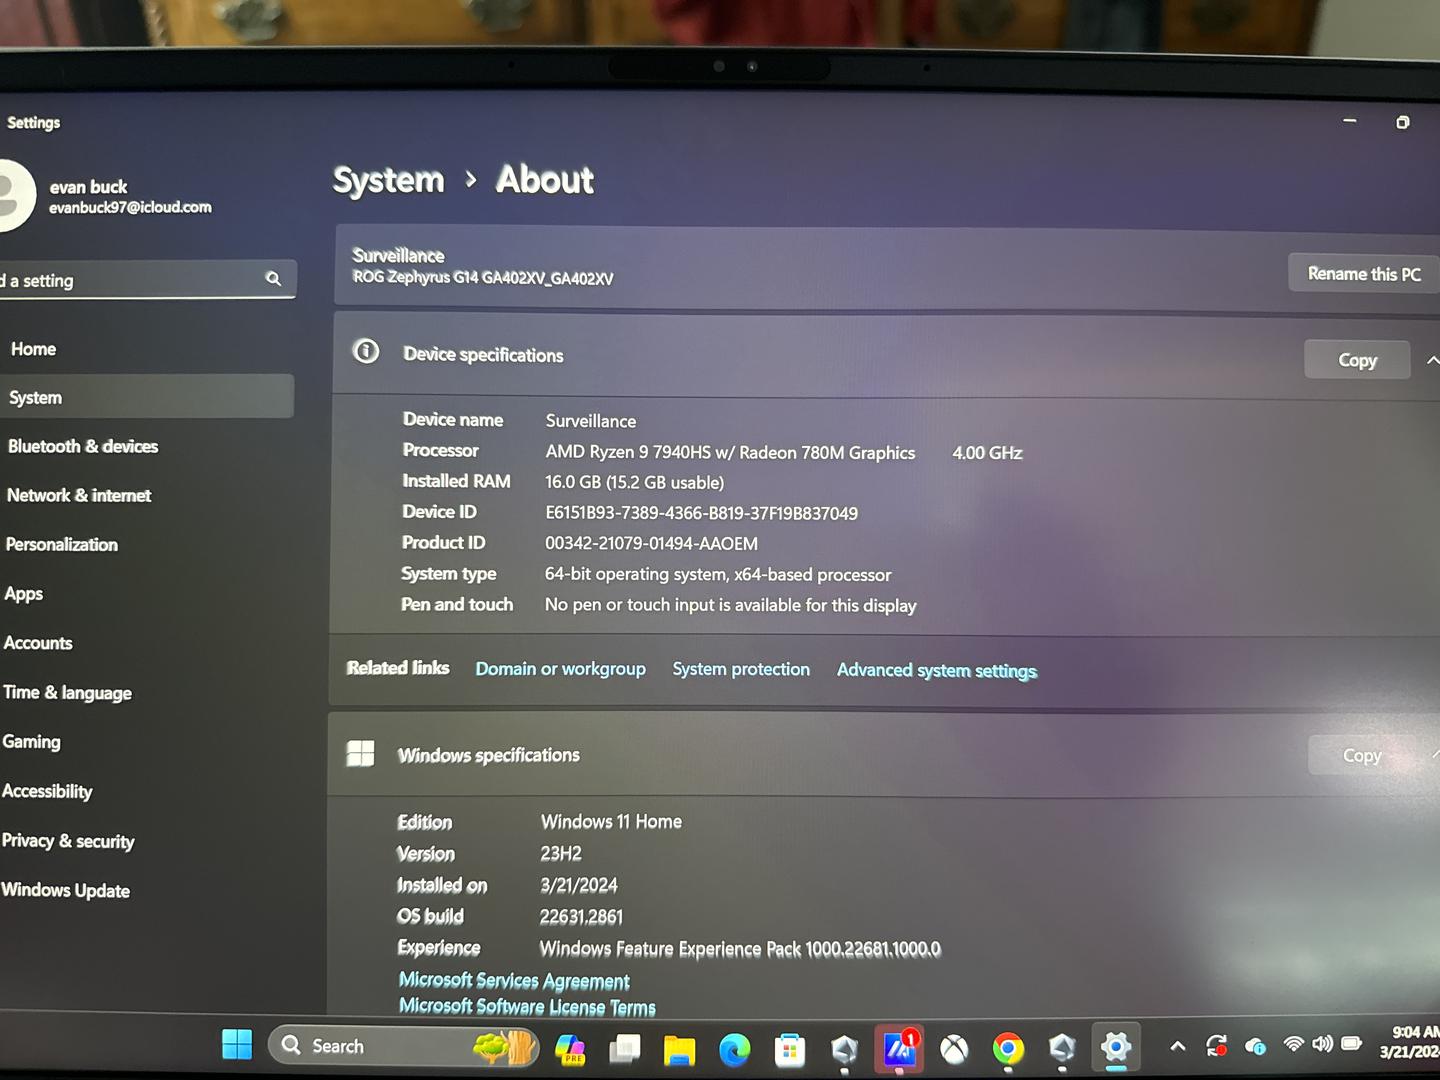This screenshot has height=1080, width=1440.
Task: Collapse the Device specifications section
Action: (1432, 360)
